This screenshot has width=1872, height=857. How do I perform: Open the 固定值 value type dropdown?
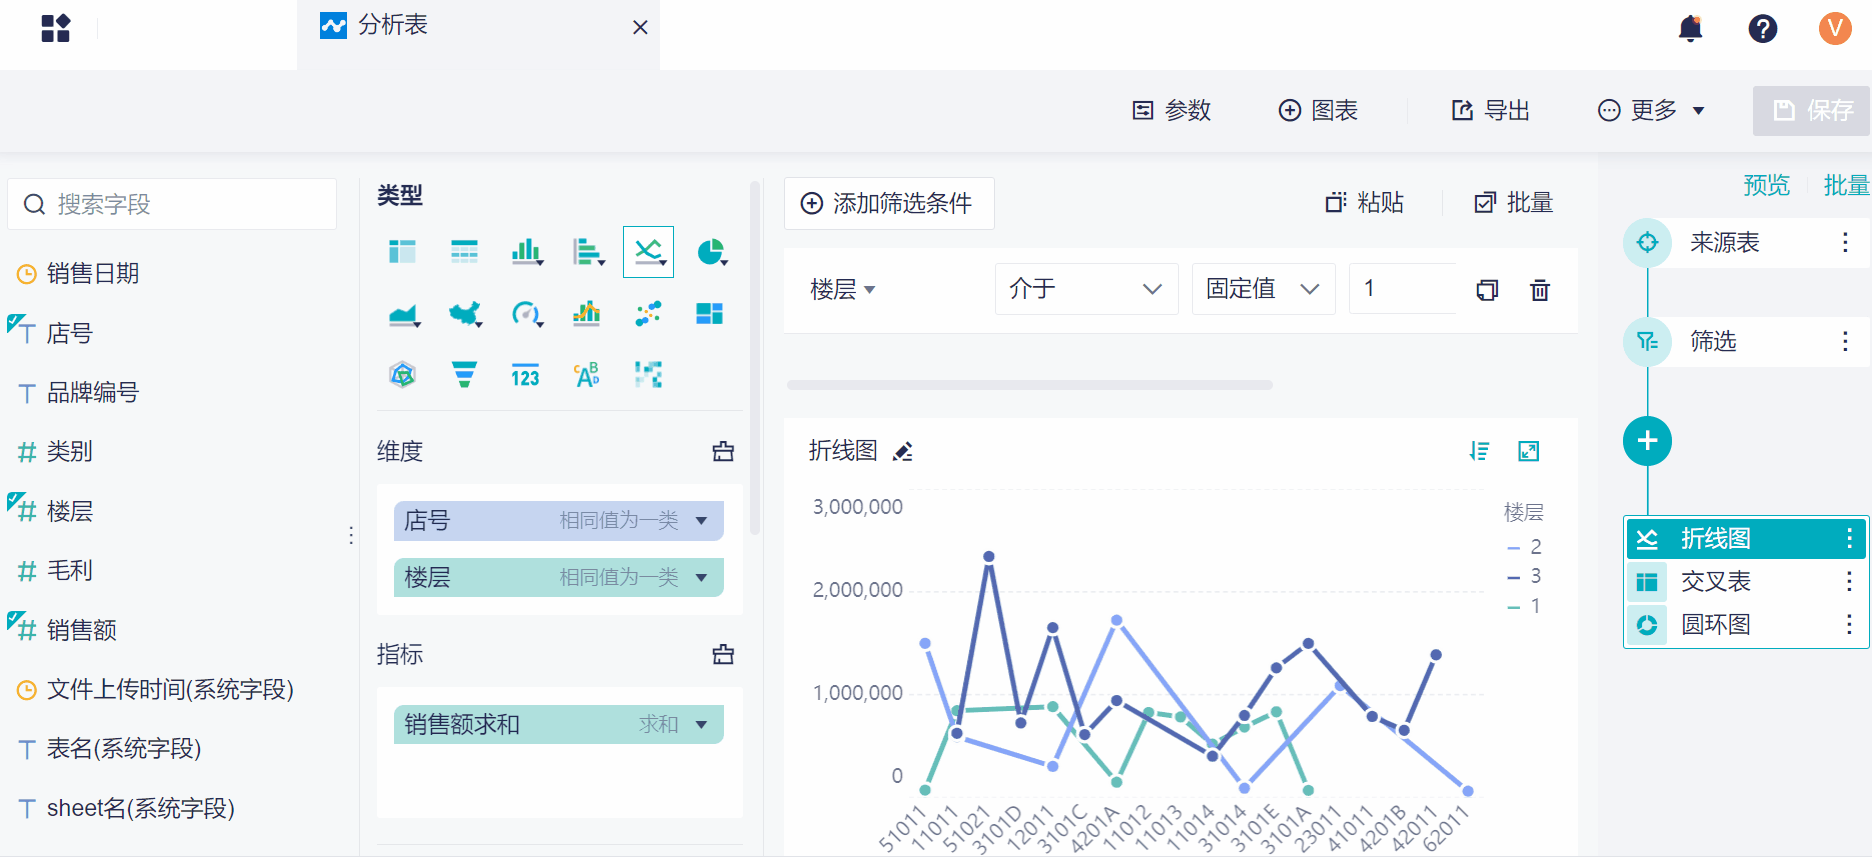coord(1264,289)
